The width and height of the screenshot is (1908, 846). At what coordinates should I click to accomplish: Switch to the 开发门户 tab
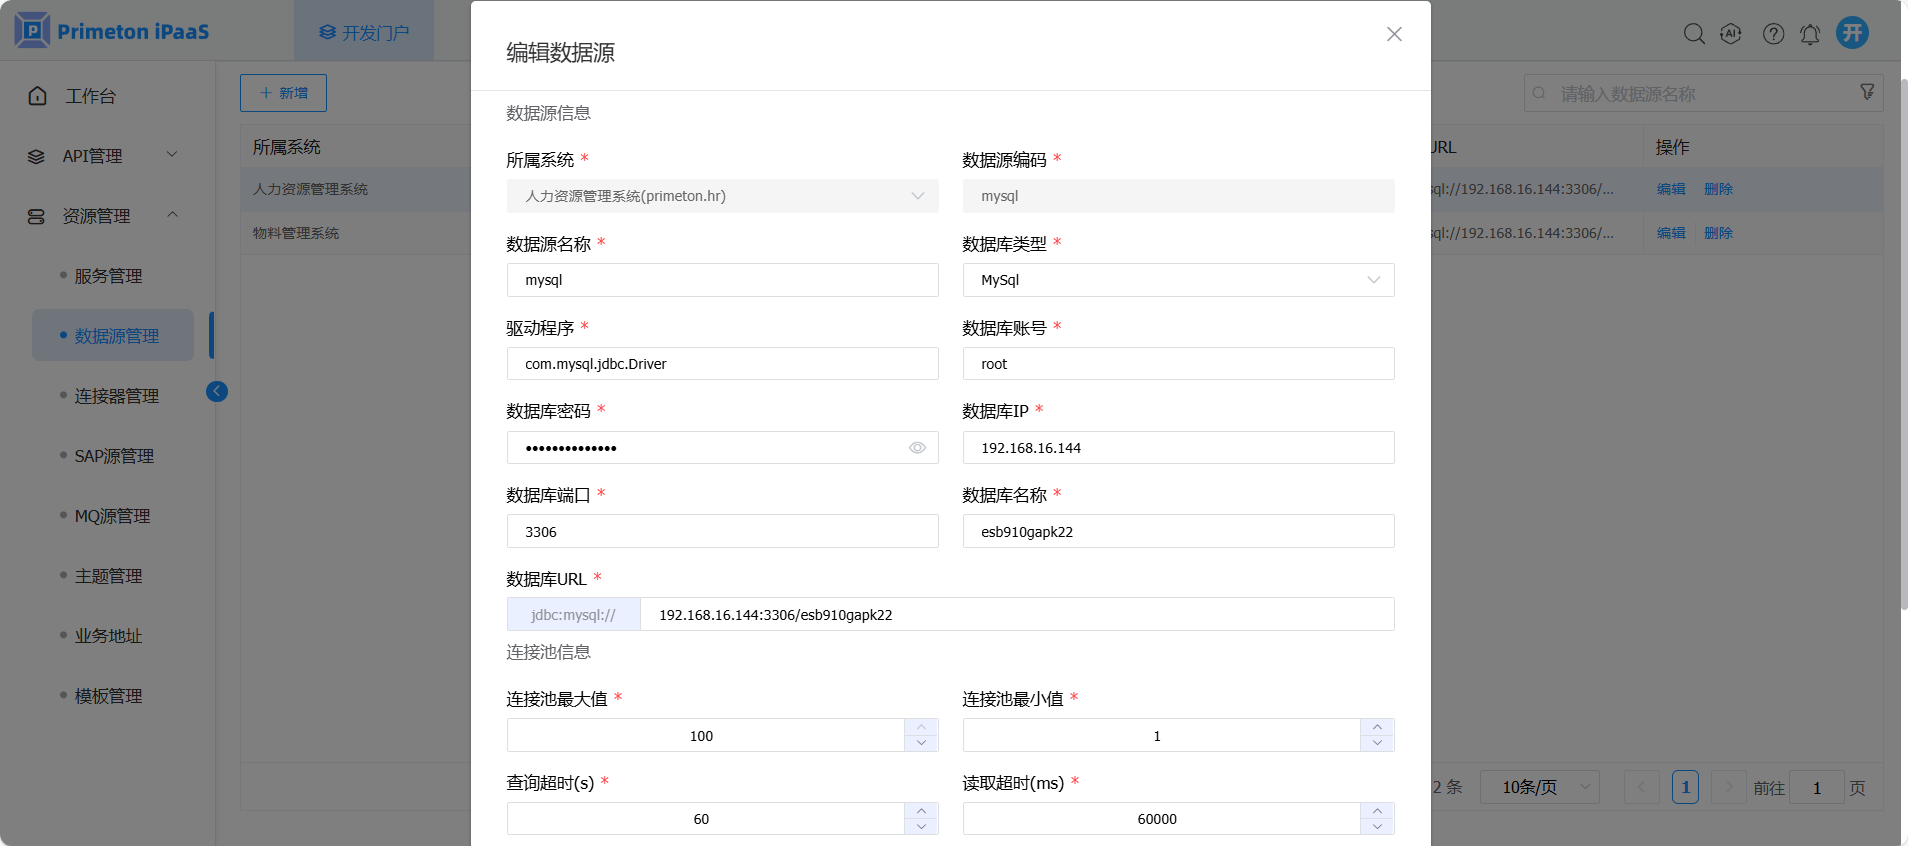pos(364,33)
